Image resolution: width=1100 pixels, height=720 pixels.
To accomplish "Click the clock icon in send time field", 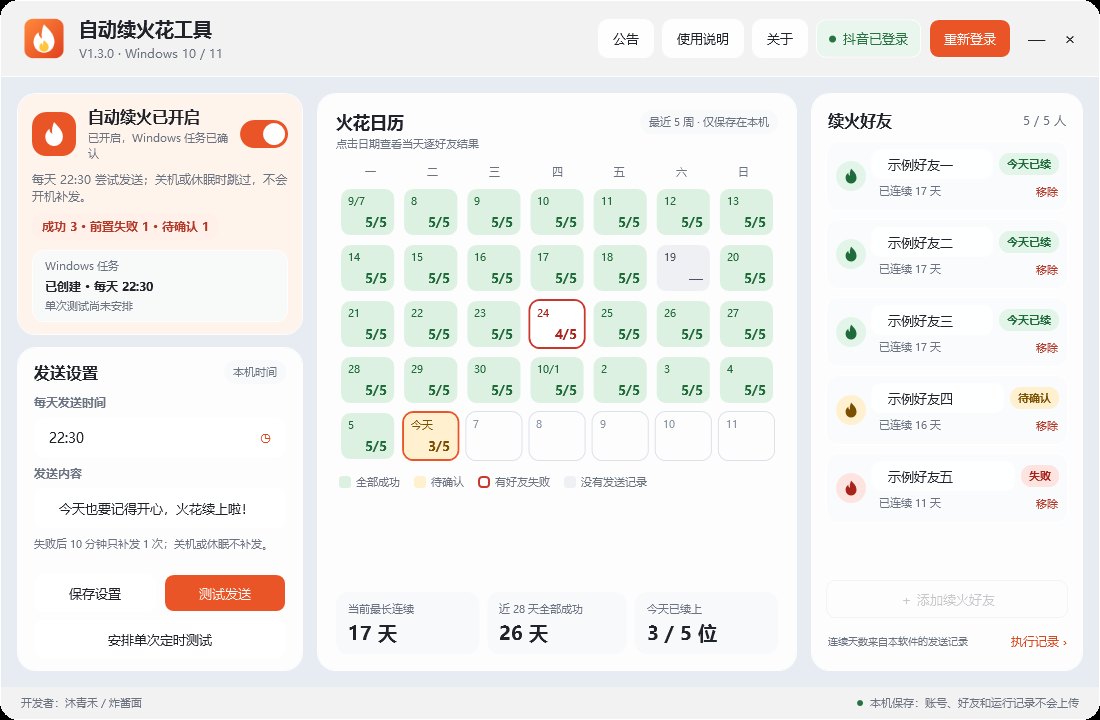I will (x=265, y=438).
